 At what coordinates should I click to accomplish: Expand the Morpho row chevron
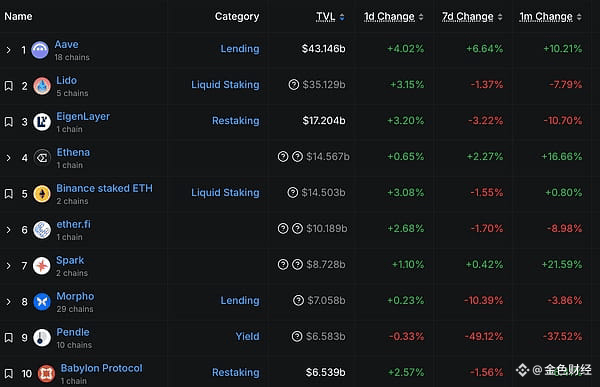[8, 302]
